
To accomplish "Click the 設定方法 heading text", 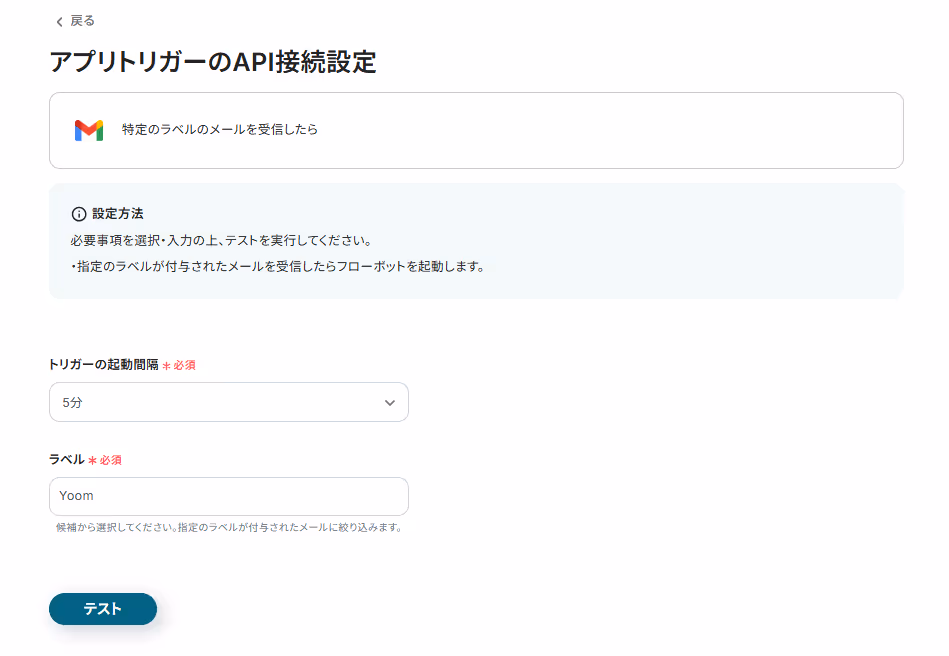I will pyautogui.click(x=117, y=214).
